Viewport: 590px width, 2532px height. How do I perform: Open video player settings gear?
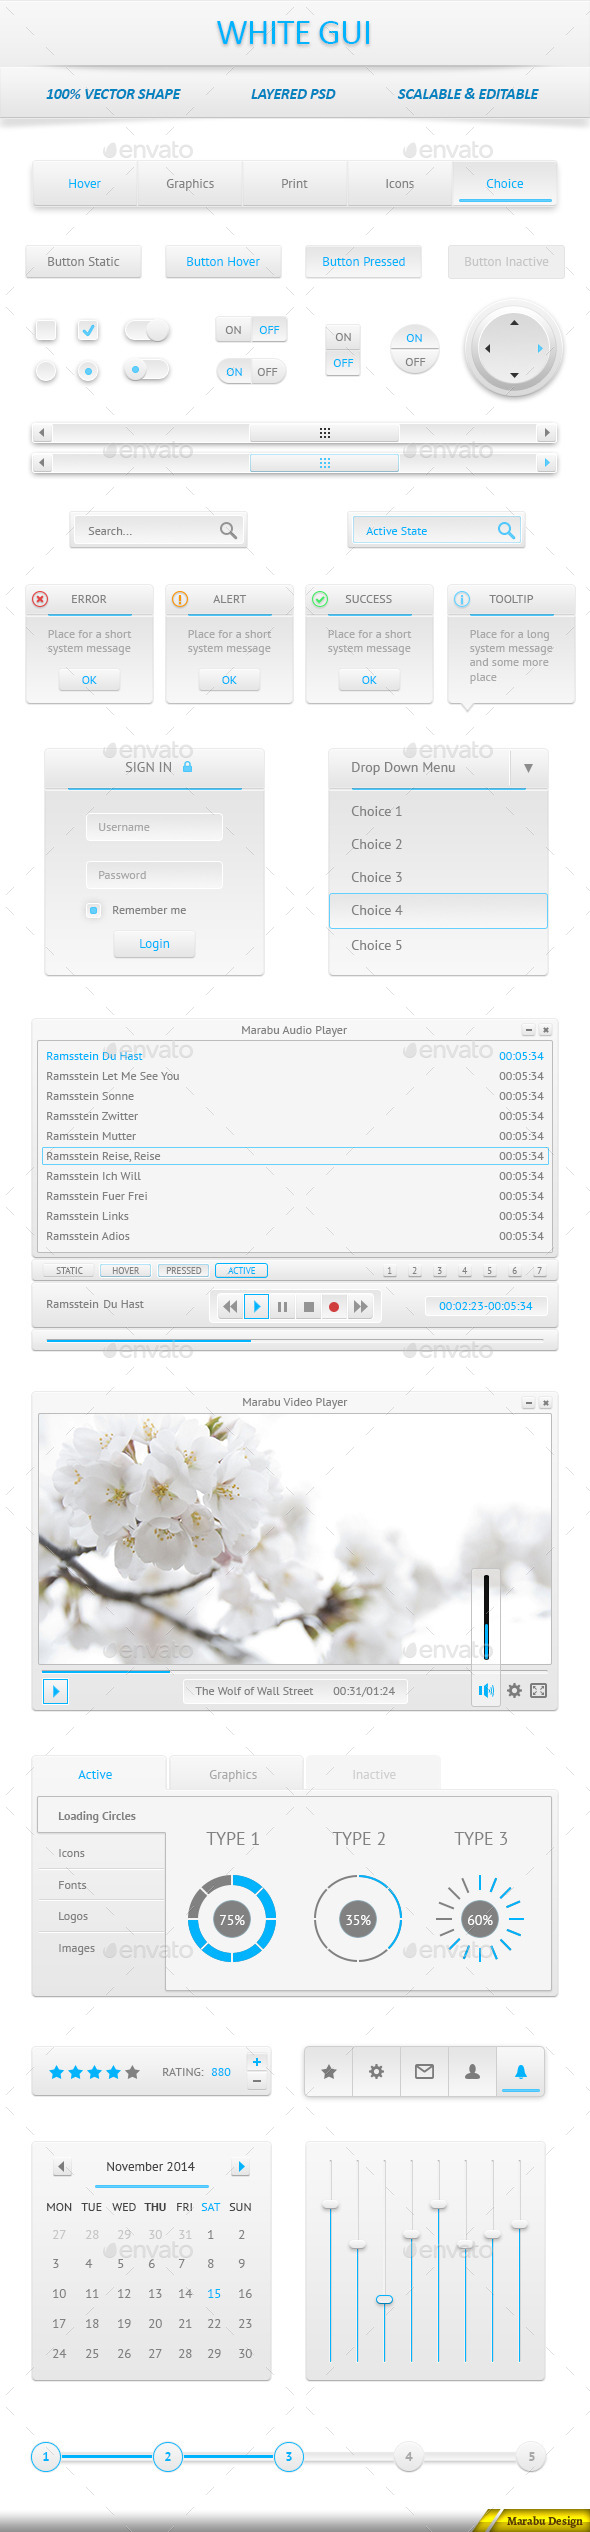click(x=514, y=1690)
